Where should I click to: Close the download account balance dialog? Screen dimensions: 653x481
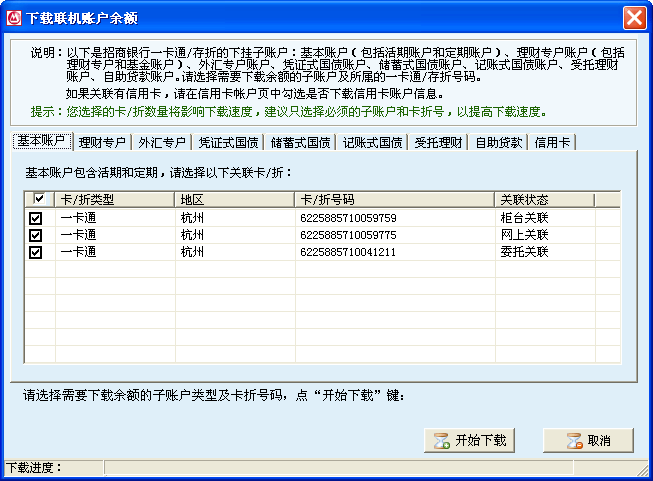(633, 17)
